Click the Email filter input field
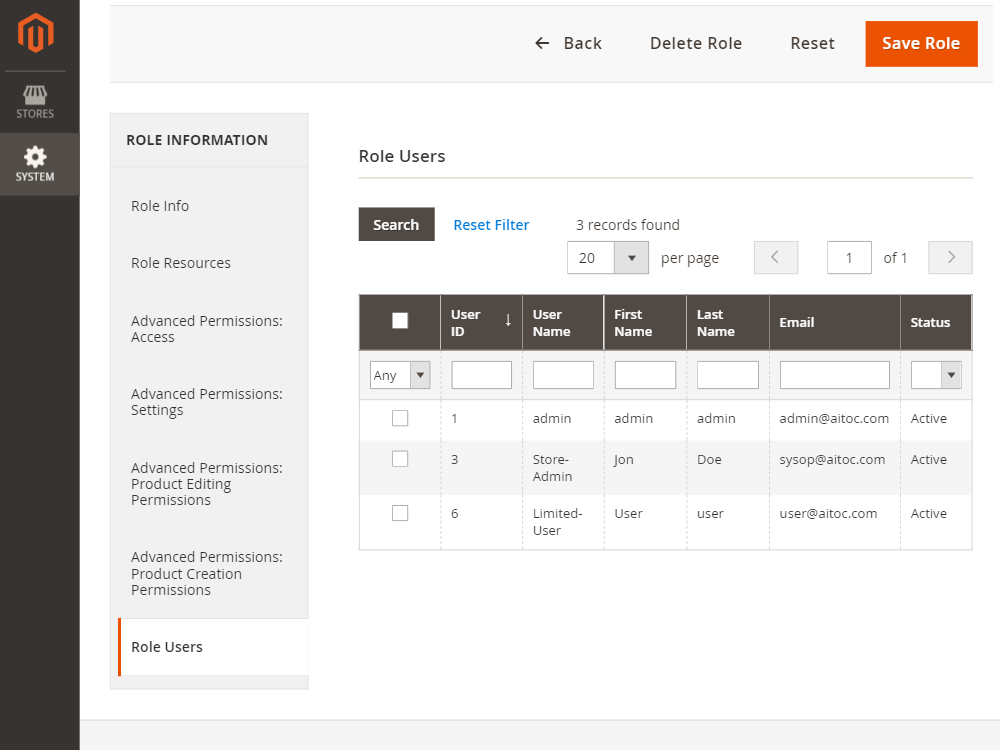The height and width of the screenshot is (750, 1000). [x=834, y=376]
